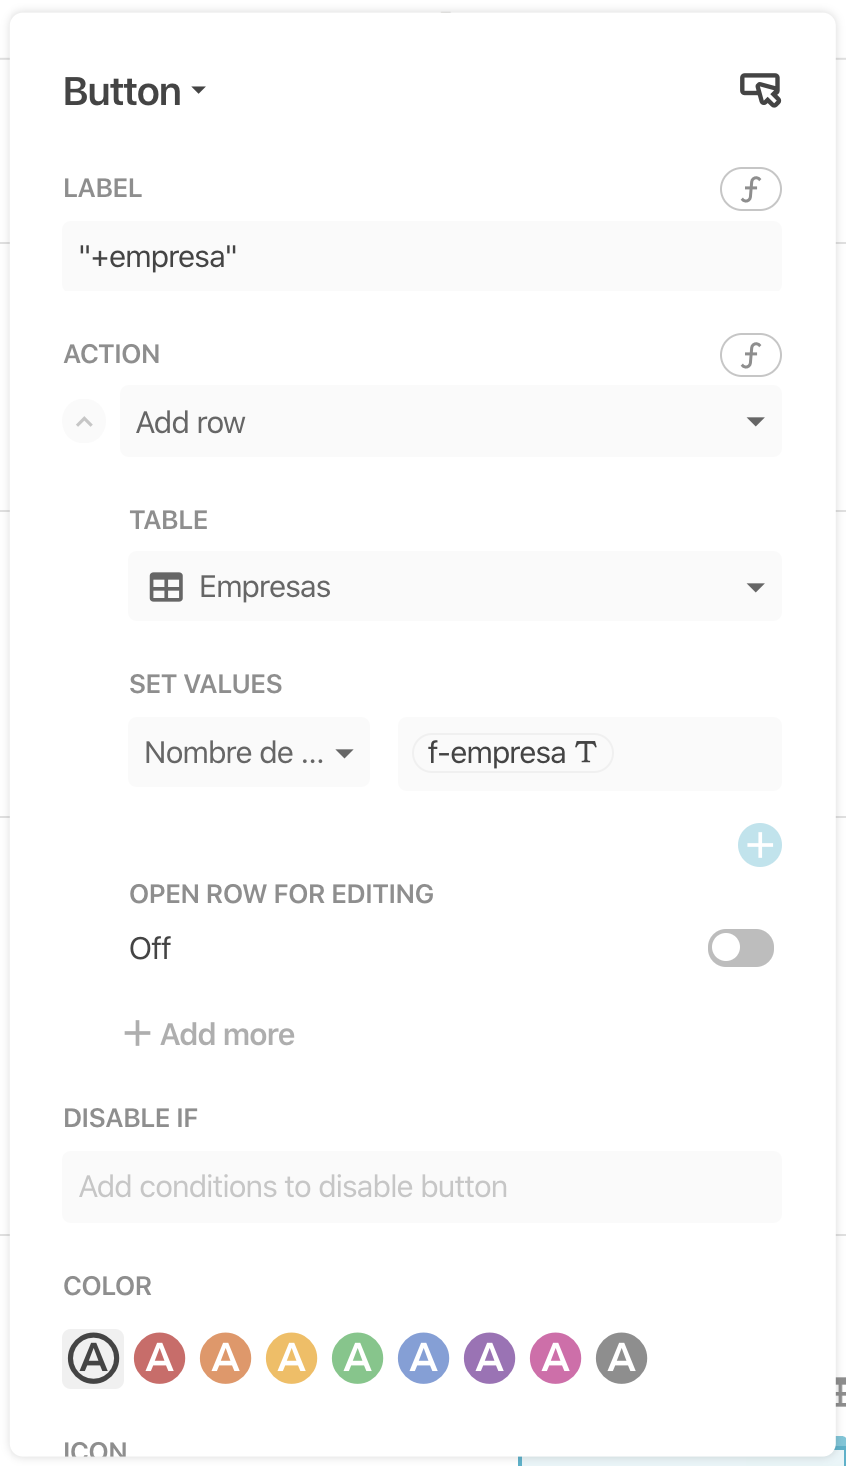Pick the default outlined color swatch

(93, 1358)
